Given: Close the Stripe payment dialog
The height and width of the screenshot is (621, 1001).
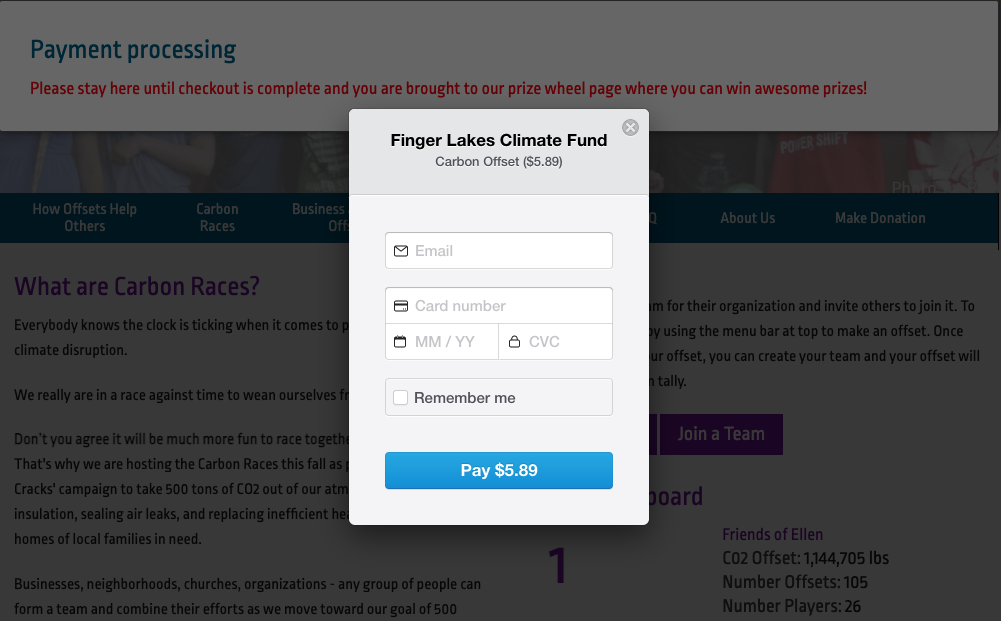Looking at the screenshot, I should (630, 128).
